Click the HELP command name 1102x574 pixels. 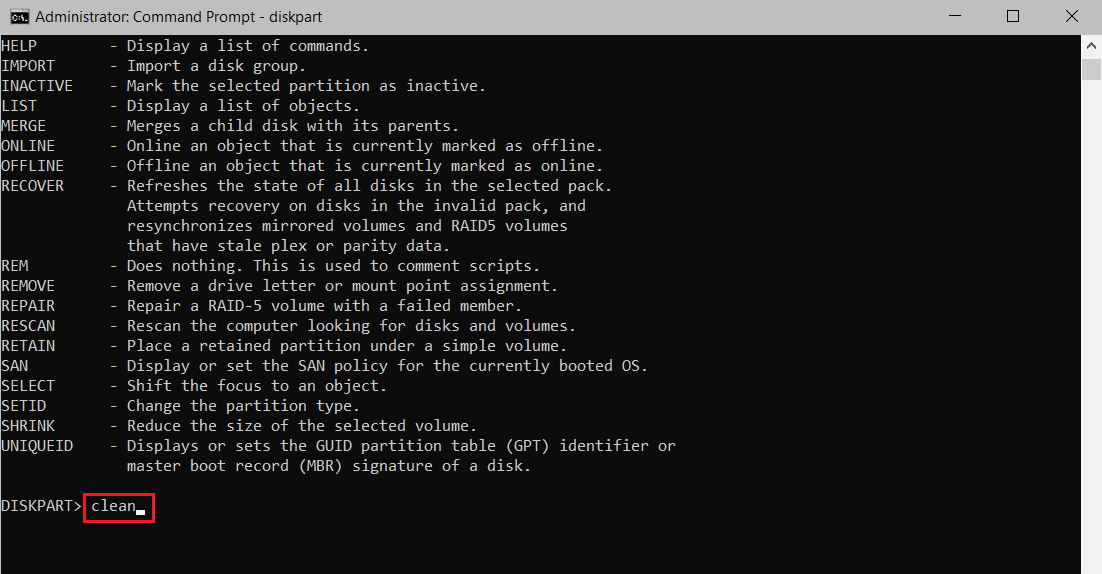(18, 46)
